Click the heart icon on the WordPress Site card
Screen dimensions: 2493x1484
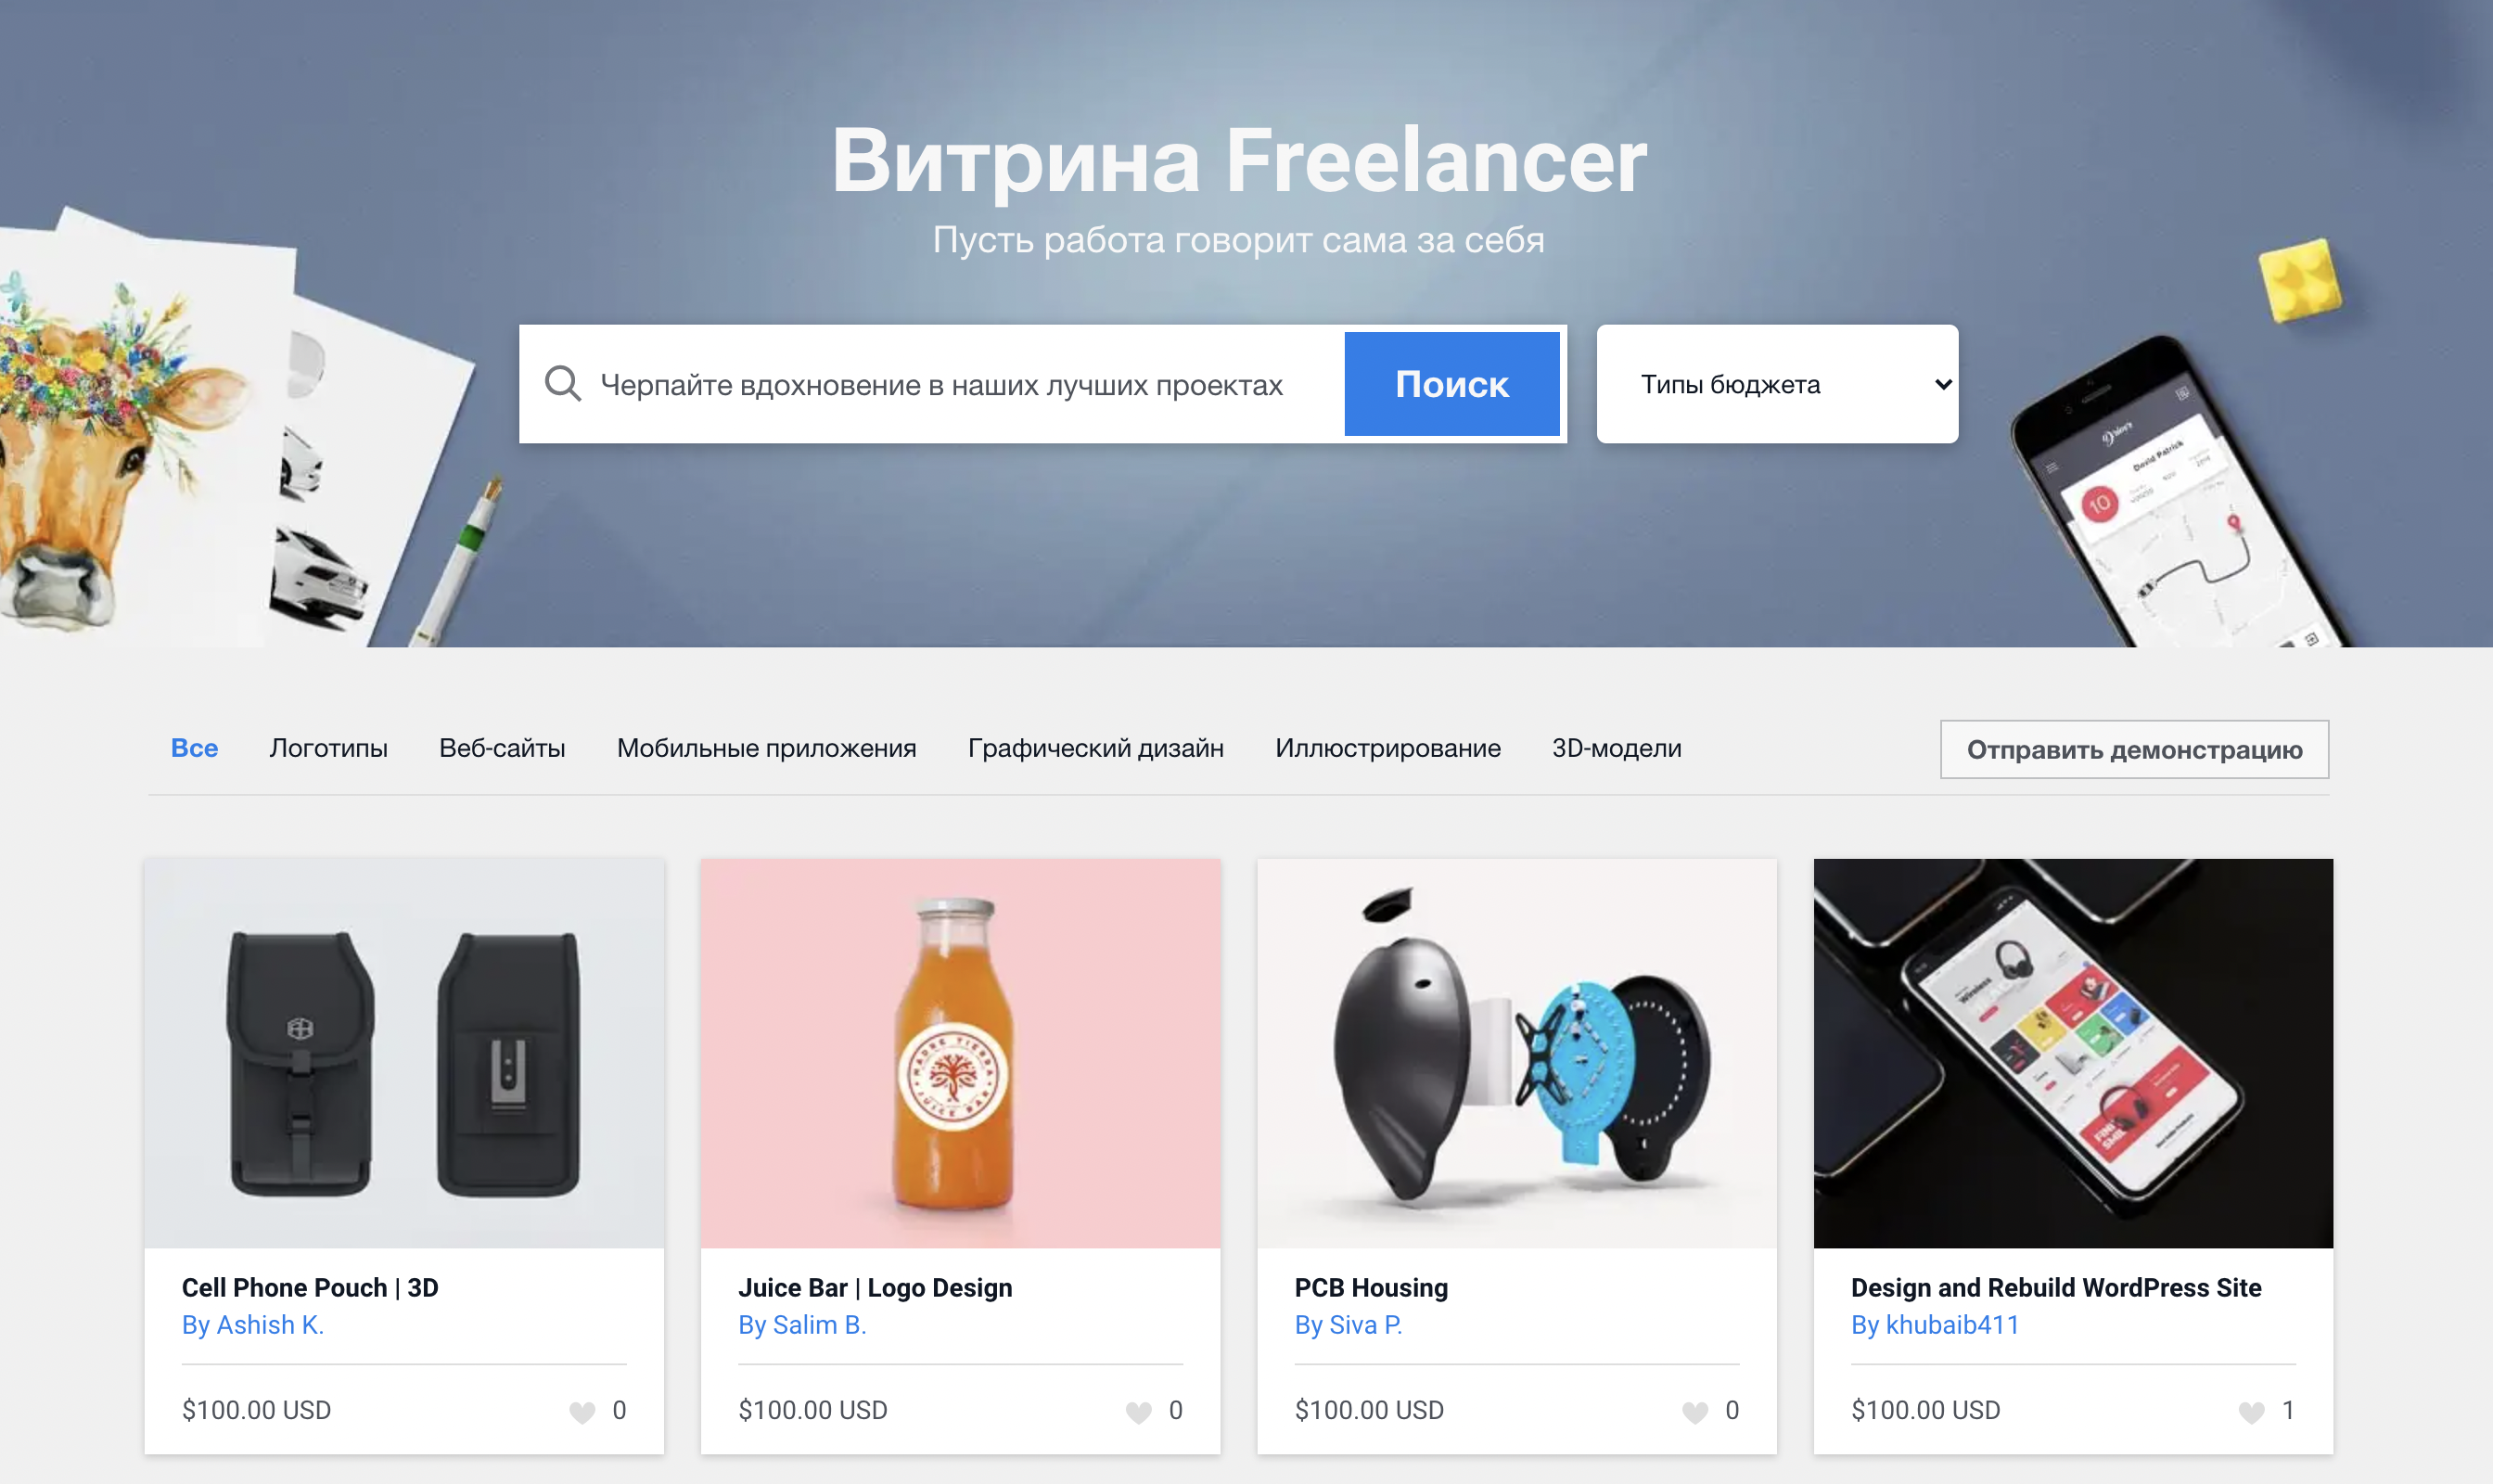pyautogui.click(x=2251, y=1411)
